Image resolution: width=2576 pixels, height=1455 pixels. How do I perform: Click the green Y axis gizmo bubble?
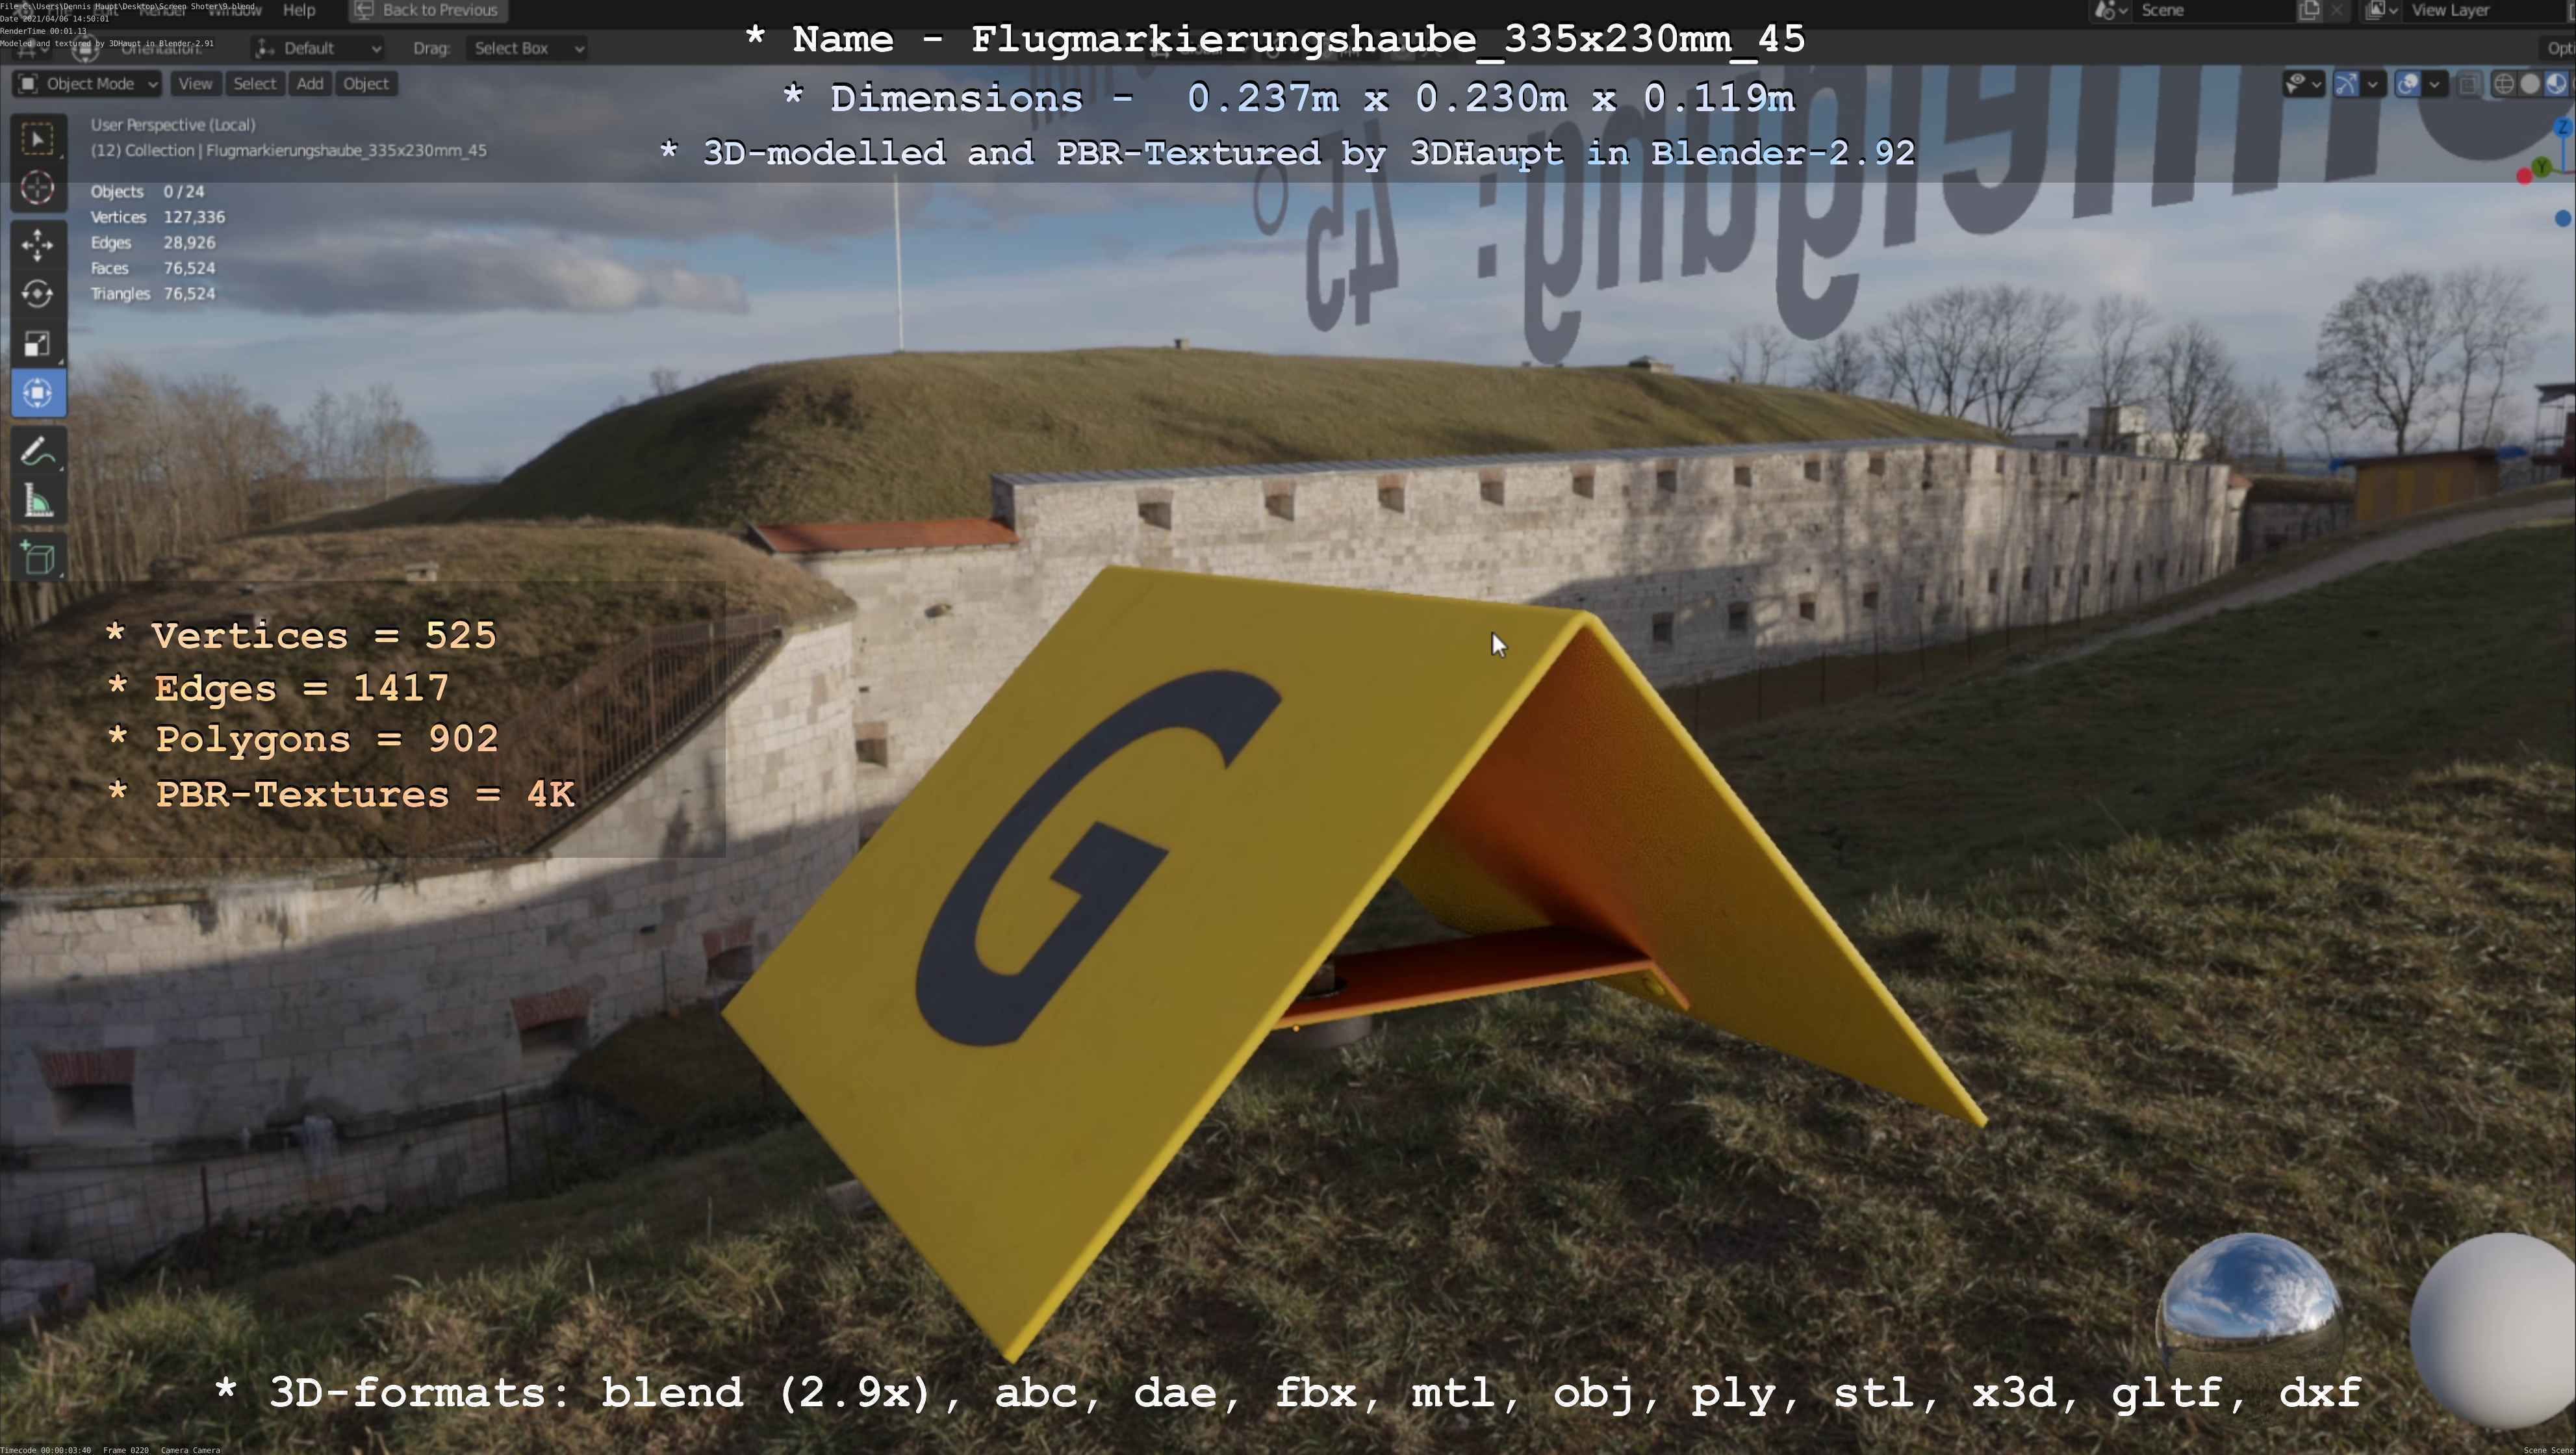pos(2541,167)
